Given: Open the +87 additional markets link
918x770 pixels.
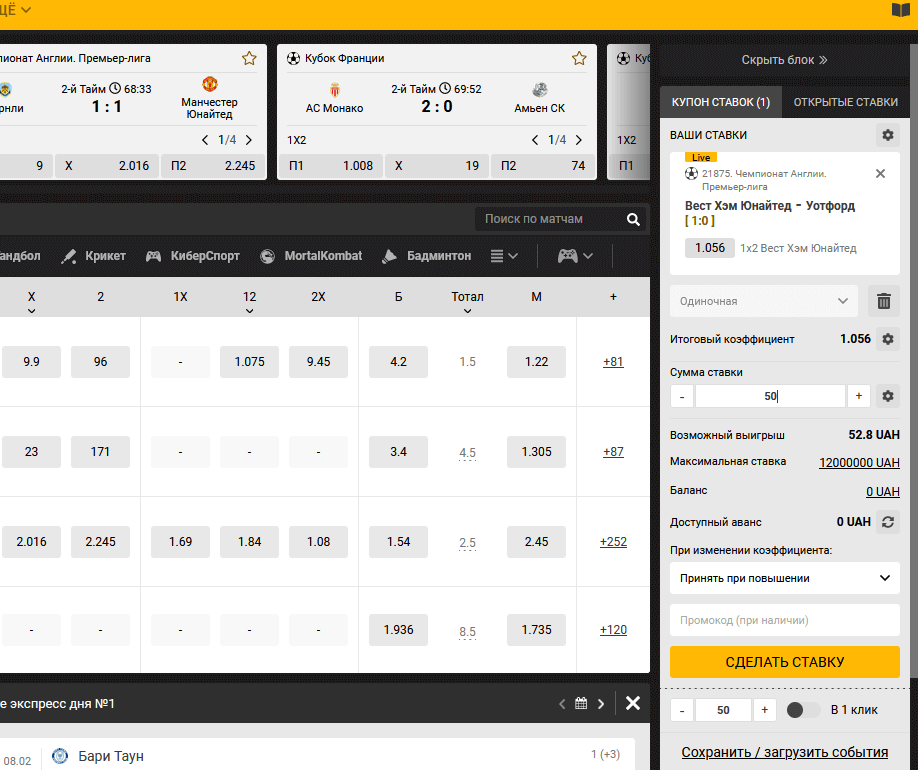Looking at the screenshot, I should coord(613,451).
